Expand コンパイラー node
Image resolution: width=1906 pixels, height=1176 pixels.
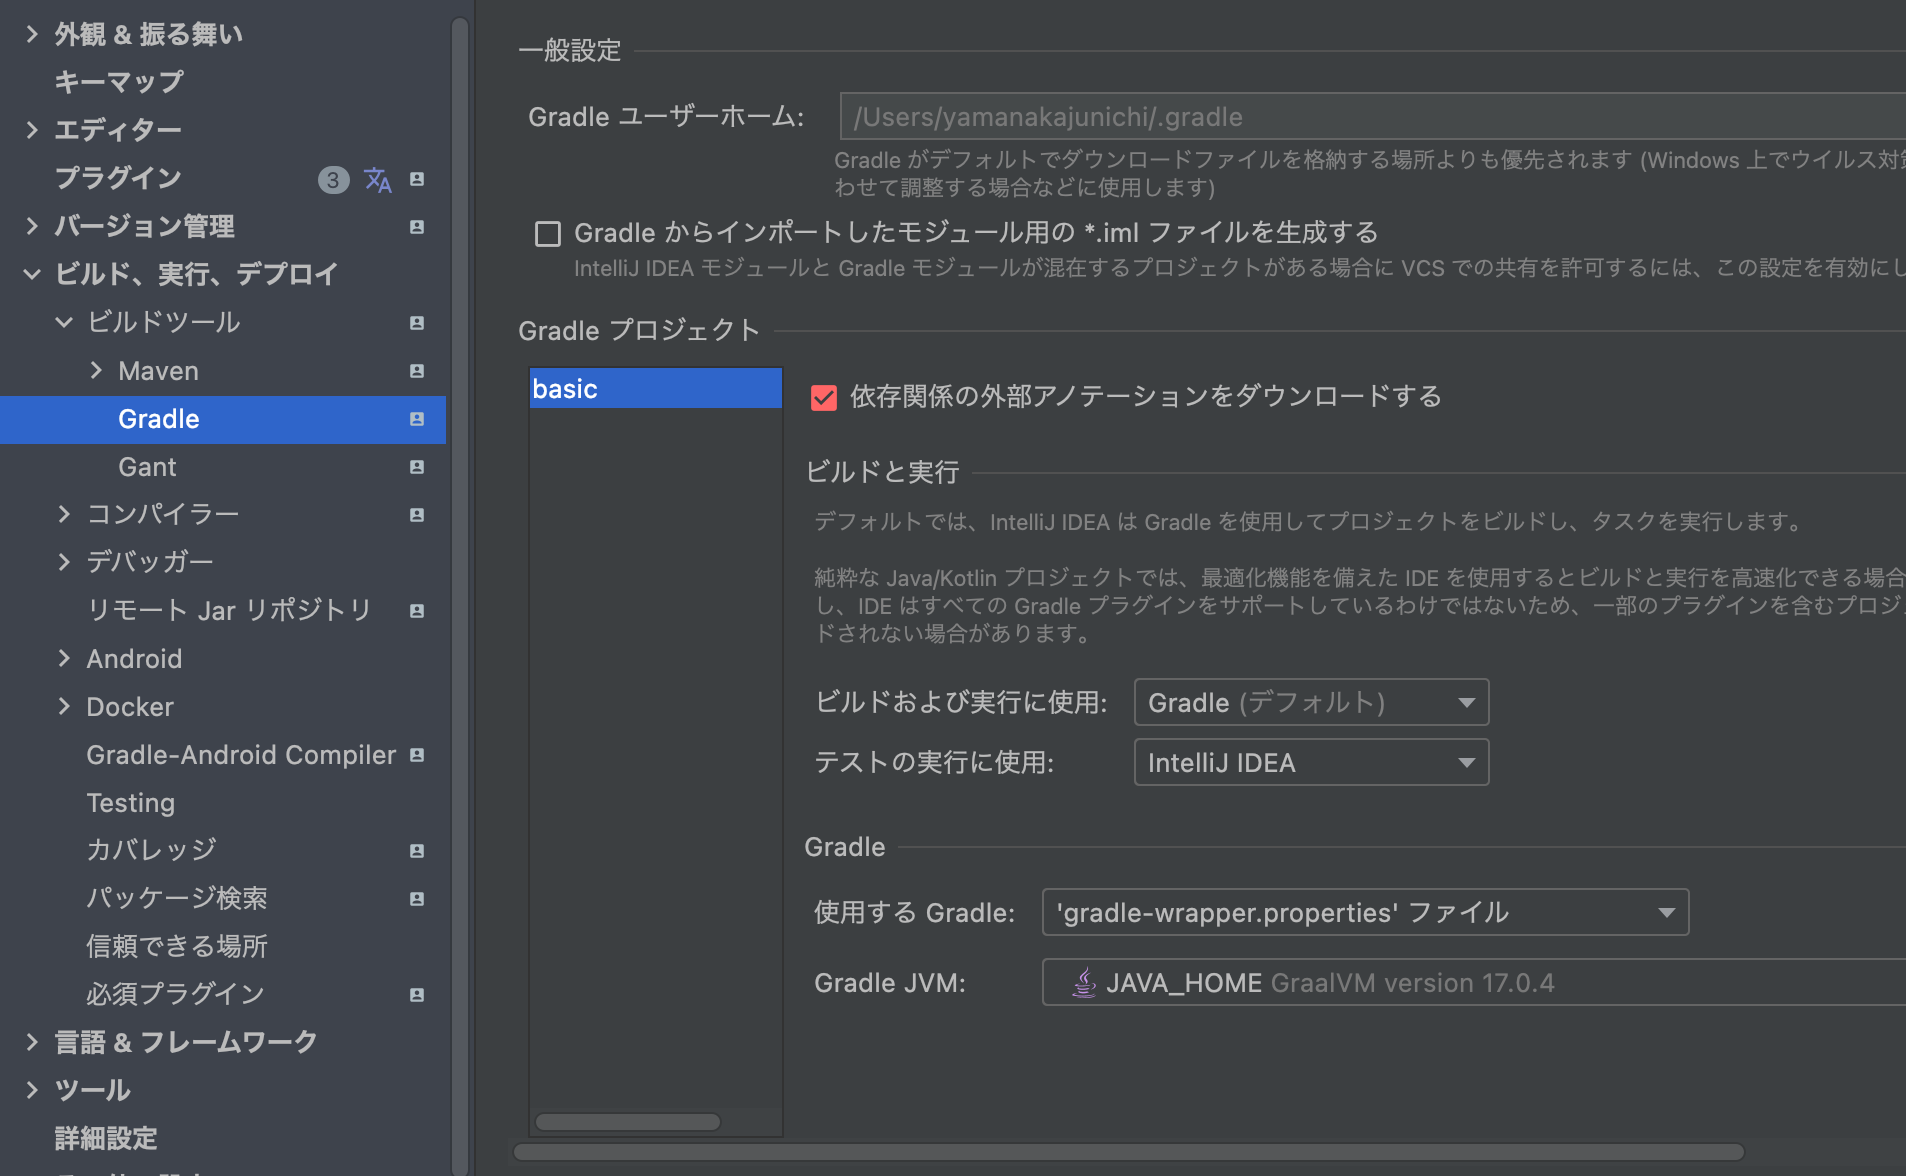(64, 514)
